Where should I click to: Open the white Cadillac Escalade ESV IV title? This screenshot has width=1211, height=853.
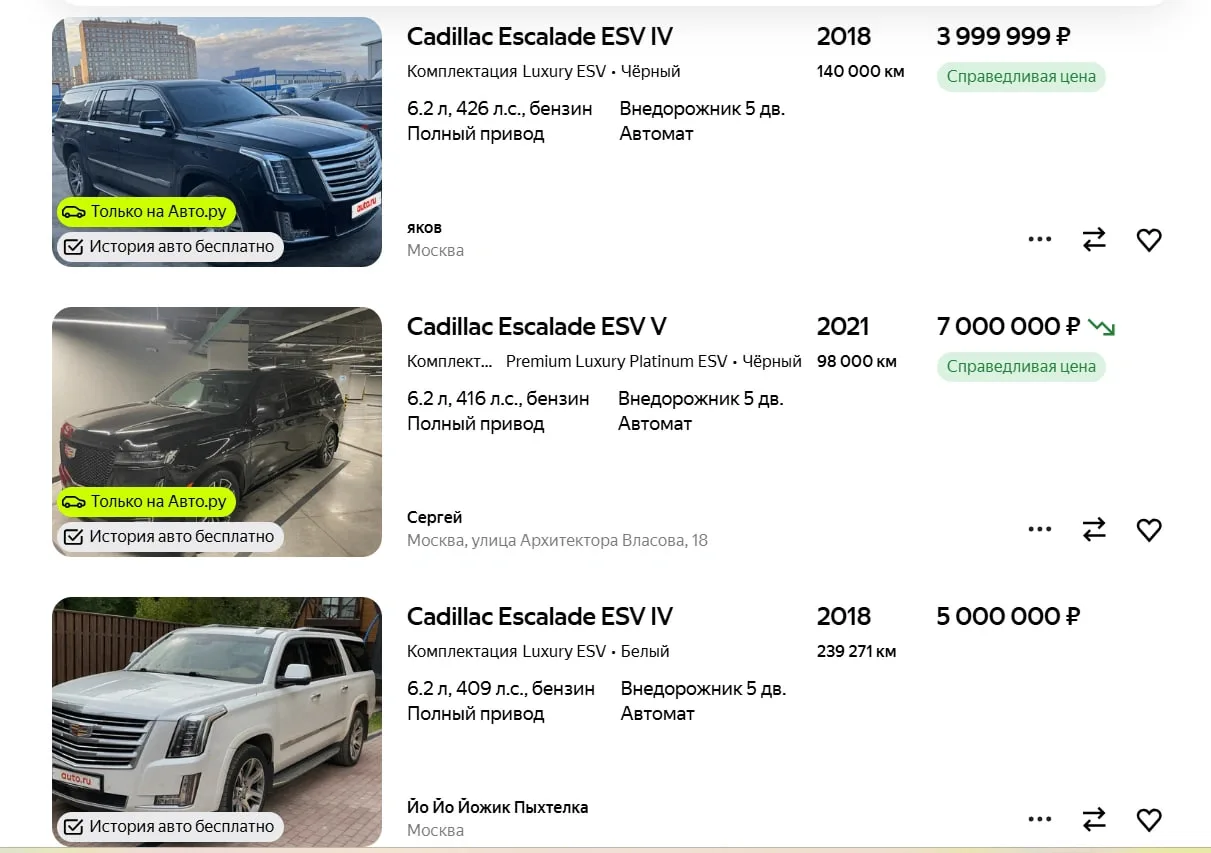point(540,617)
